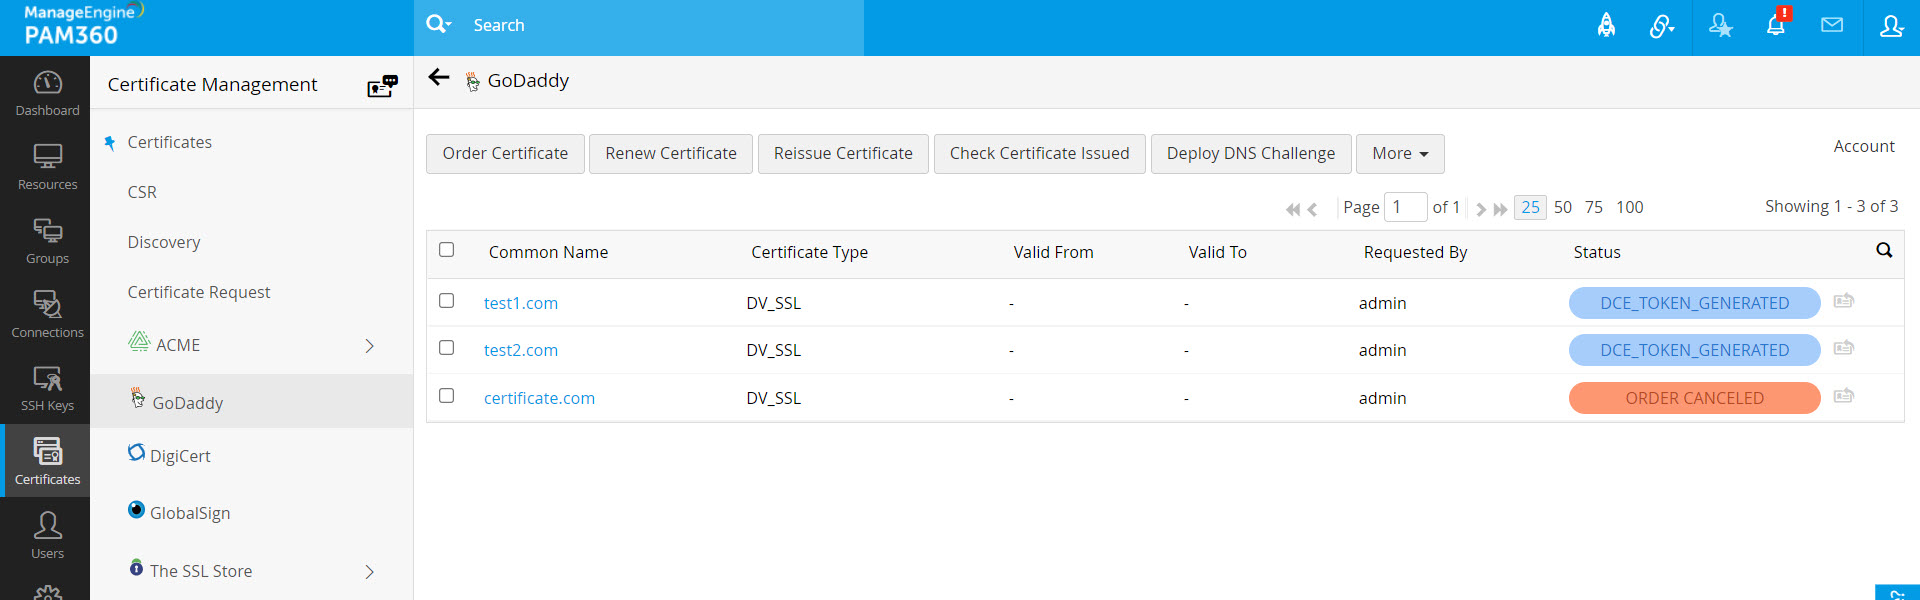Open search filter dropdown in top bar
The height and width of the screenshot is (600, 1920).
(438, 24)
